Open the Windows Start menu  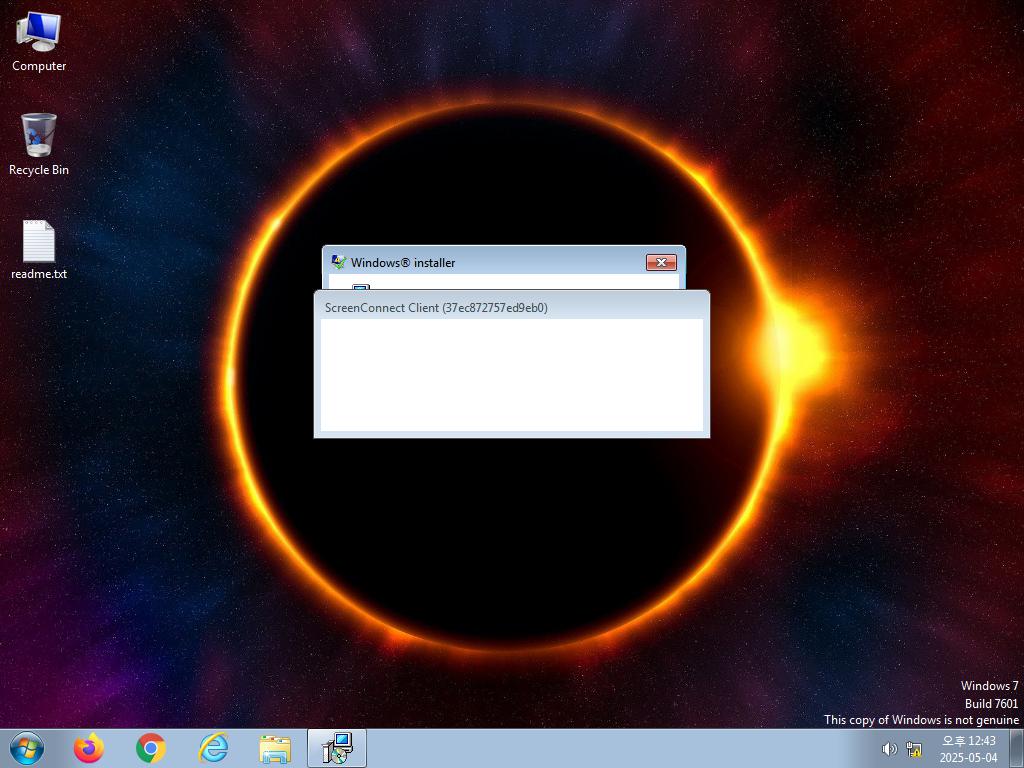(x=27, y=748)
